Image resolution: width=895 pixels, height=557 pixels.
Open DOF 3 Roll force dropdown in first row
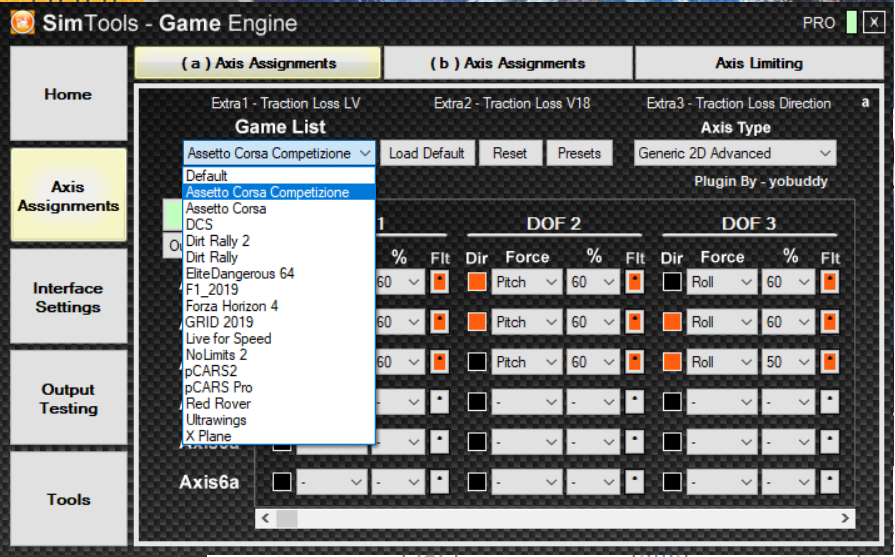[x=721, y=282]
